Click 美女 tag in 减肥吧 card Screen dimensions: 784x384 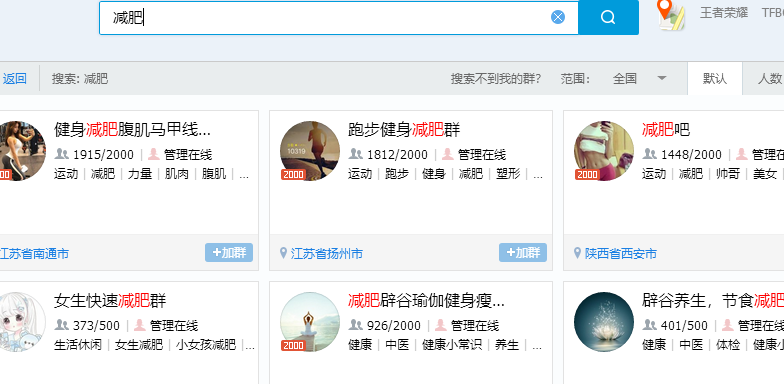pos(765,174)
